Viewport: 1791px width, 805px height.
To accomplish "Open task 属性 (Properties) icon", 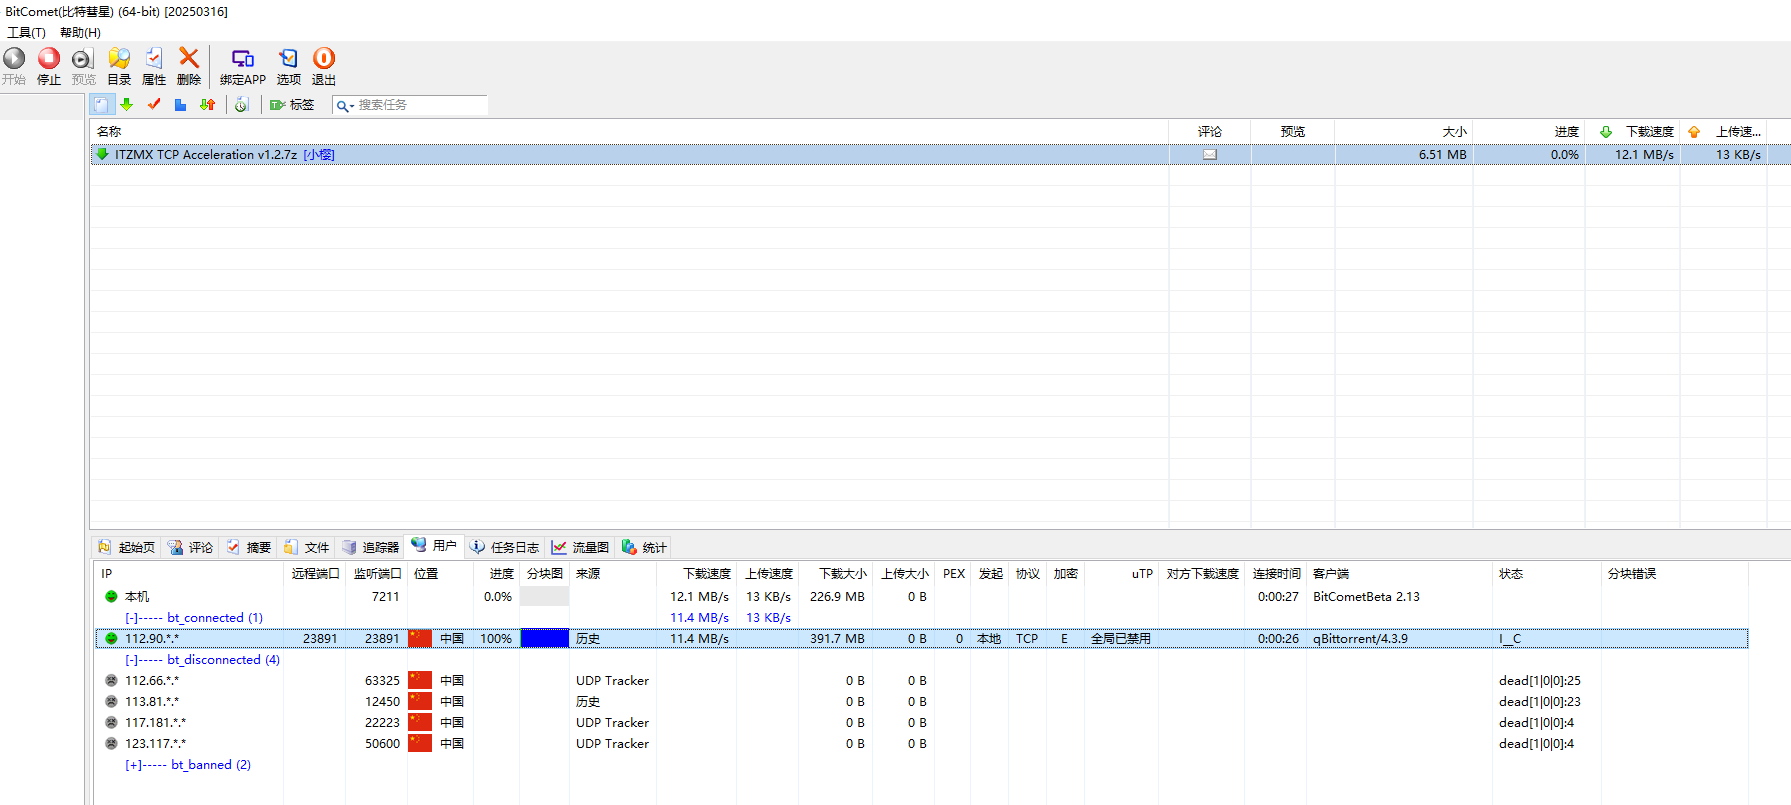I will click(154, 59).
